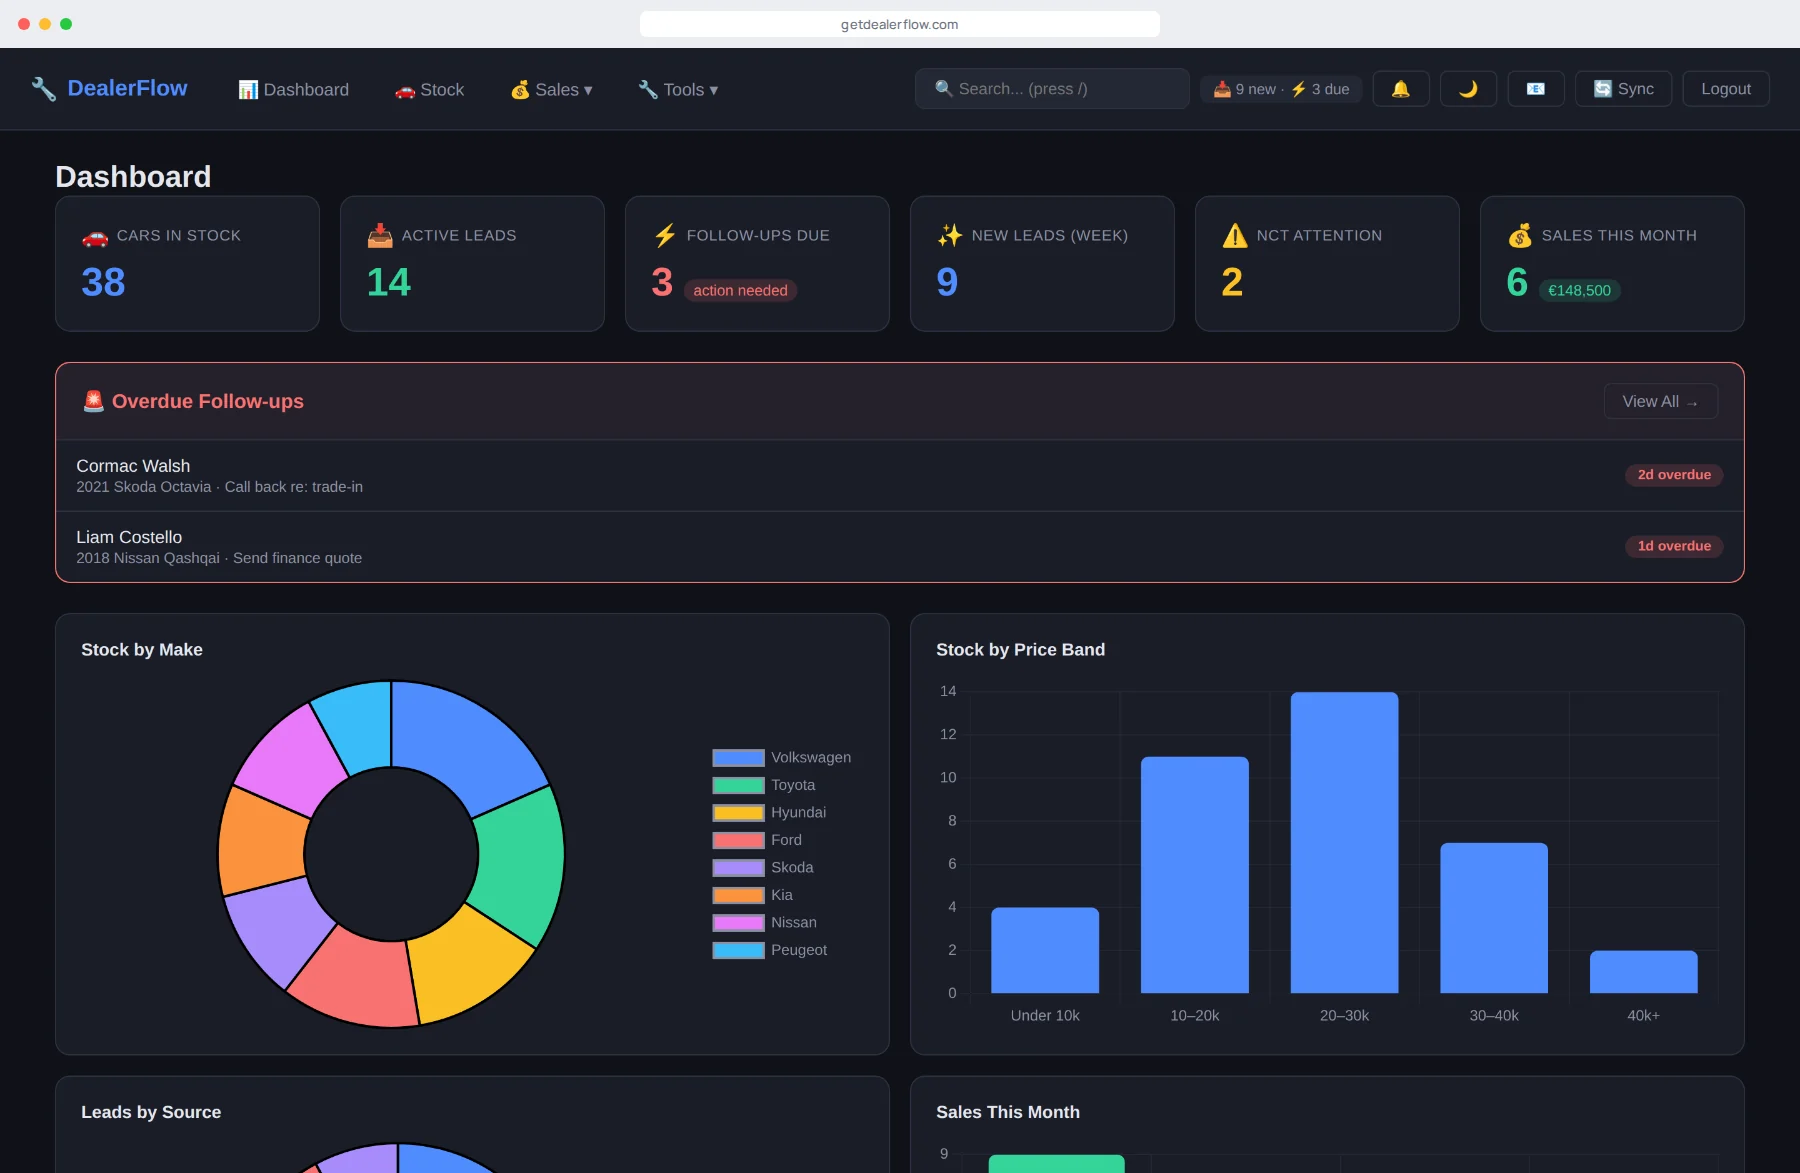Click the 40k+ price band bar
The height and width of the screenshot is (1173, 1800).
pos(1644,972)
